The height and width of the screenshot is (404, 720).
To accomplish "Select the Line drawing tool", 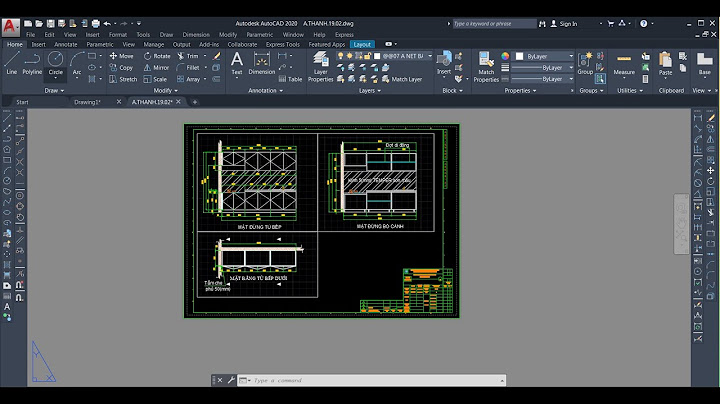I will tap(11, 63).
